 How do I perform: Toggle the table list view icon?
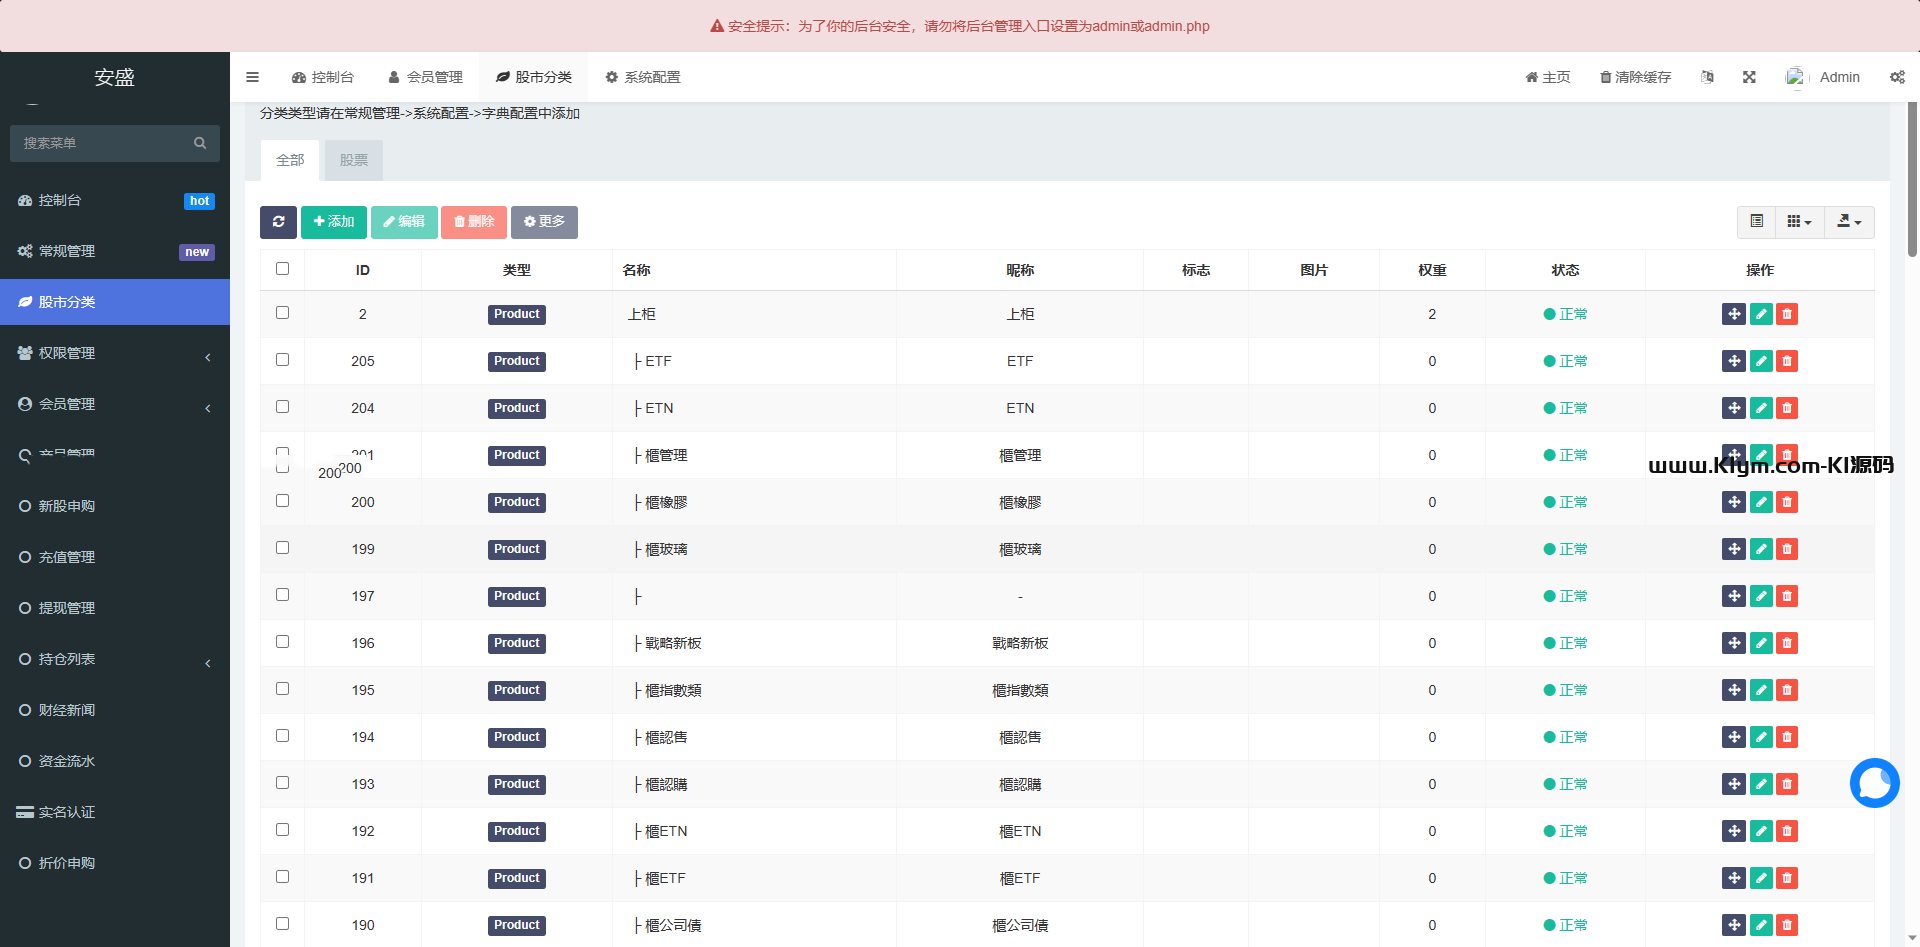tap(1757, 222)
